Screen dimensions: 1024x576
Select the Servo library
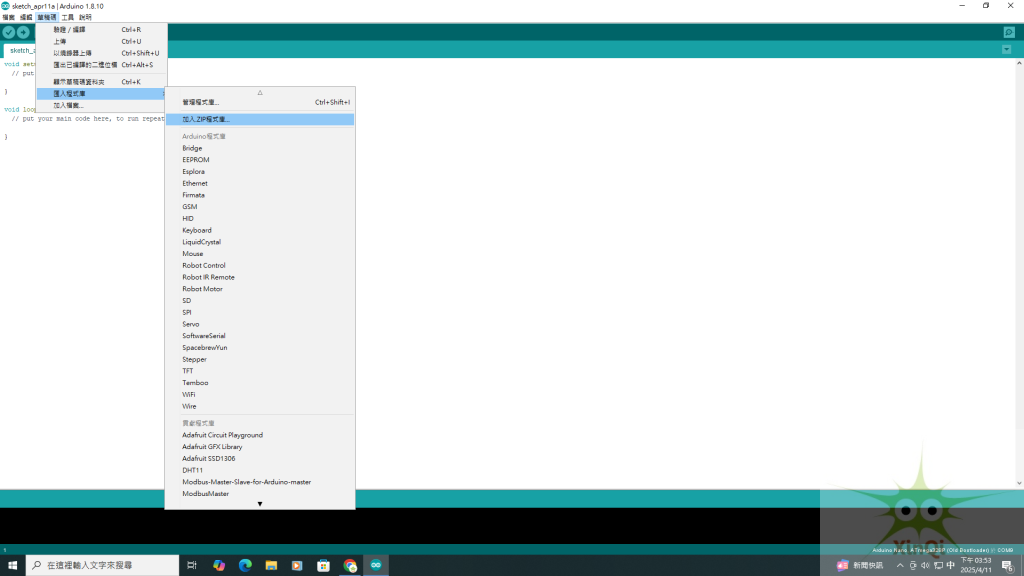click(x=260, y=325)
